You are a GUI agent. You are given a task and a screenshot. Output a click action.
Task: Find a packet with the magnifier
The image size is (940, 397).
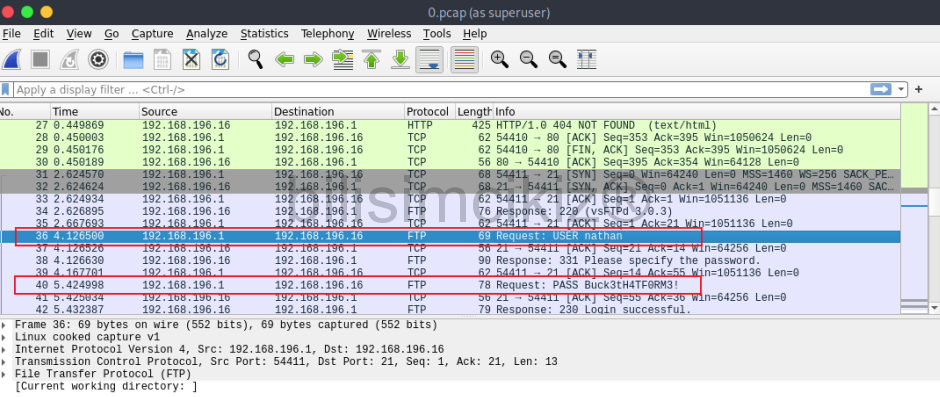click(x=255, y=59)
